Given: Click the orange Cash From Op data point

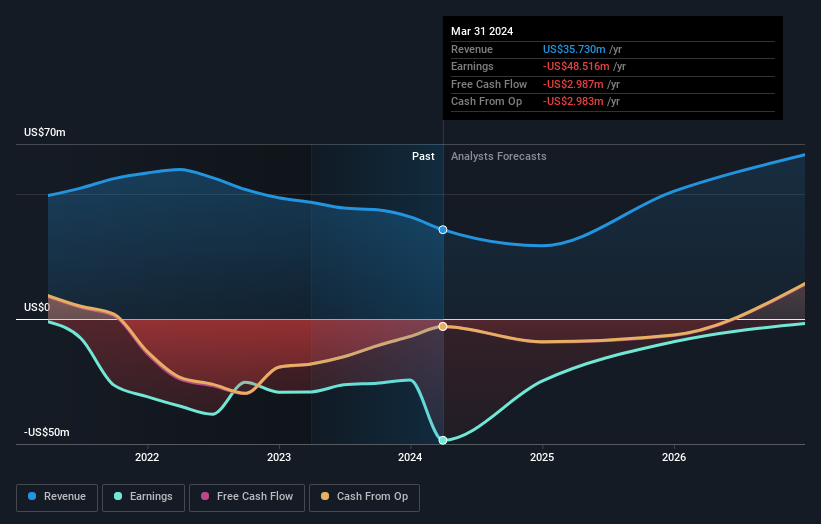Looking at the screenshot, I should pyautogui.click(x=443, y=327).
